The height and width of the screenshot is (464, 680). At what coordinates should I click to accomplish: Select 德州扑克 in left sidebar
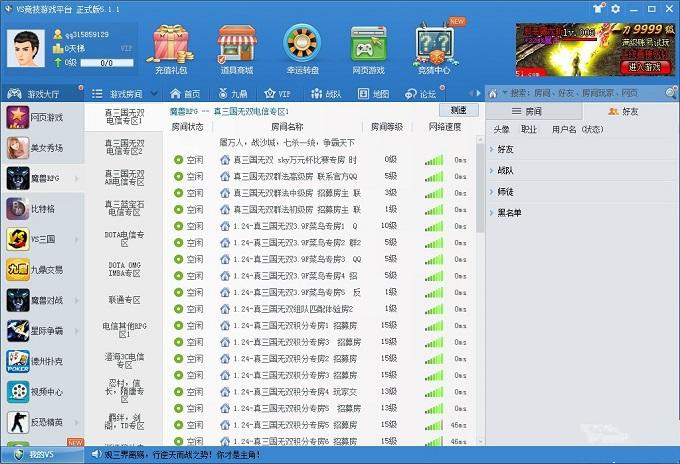(42, 361)
